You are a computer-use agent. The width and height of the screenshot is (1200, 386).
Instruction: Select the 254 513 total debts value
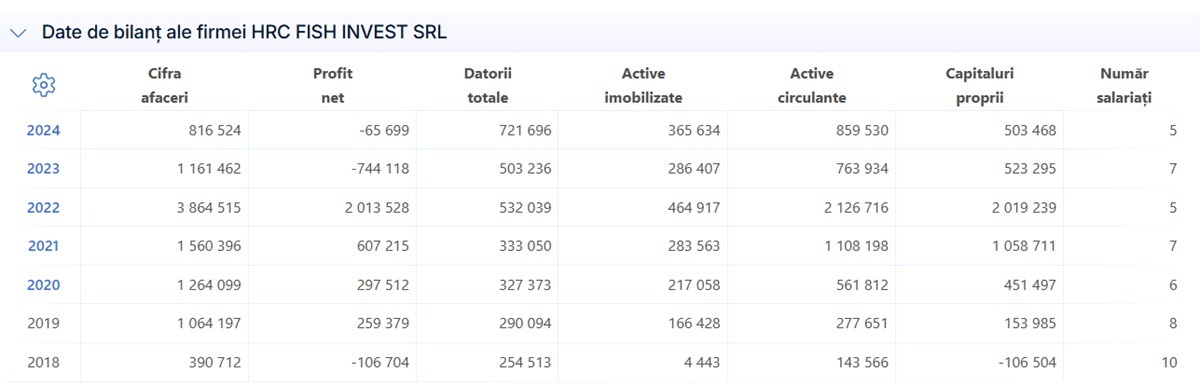pos(524,362)
